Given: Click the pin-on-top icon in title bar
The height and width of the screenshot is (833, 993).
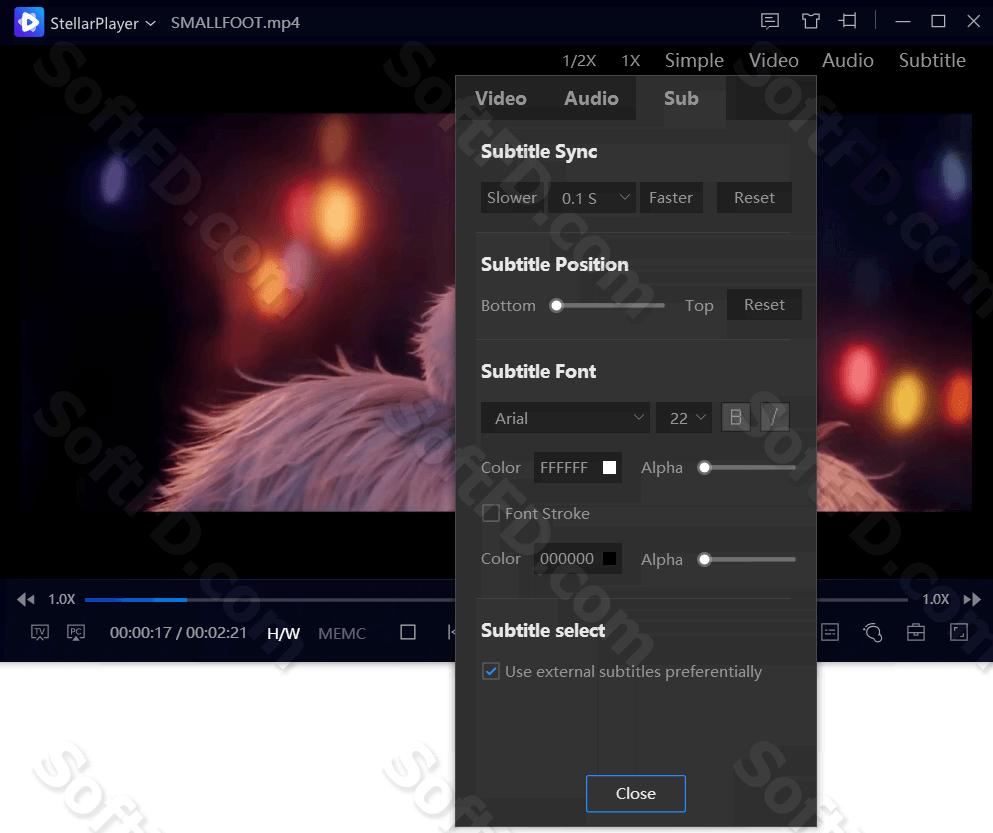Looking at the screenshot, I should [x=848, y=22].
